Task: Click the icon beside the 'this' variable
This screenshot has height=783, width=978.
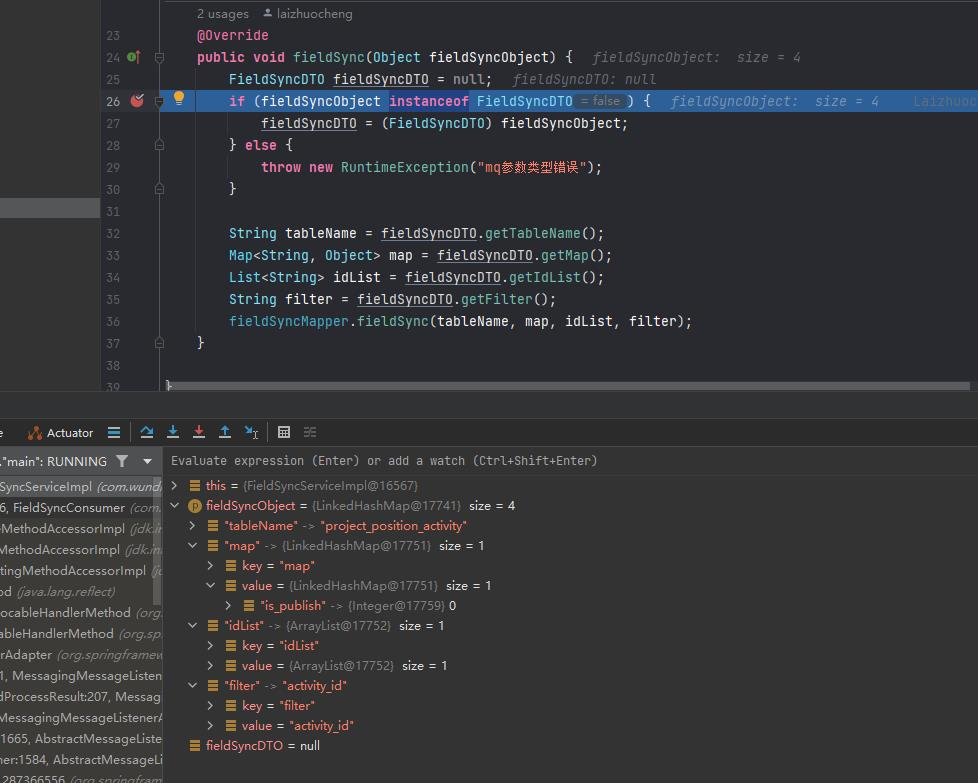Action: pos(195,485)
